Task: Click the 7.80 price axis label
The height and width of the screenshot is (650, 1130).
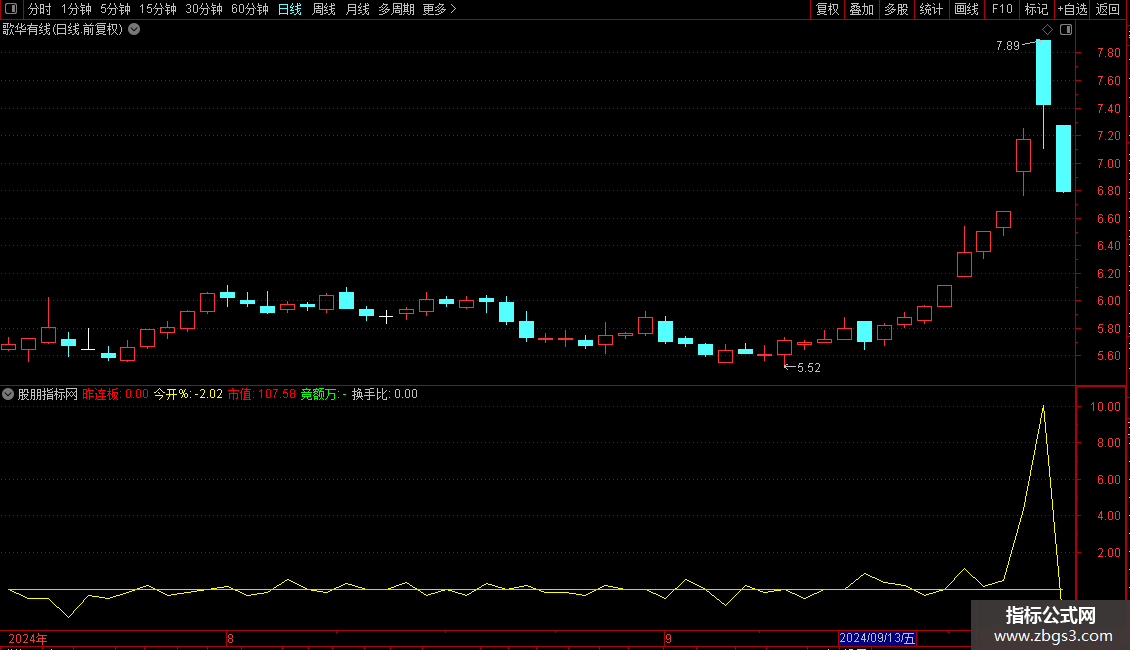Action: pos(1108,53)
